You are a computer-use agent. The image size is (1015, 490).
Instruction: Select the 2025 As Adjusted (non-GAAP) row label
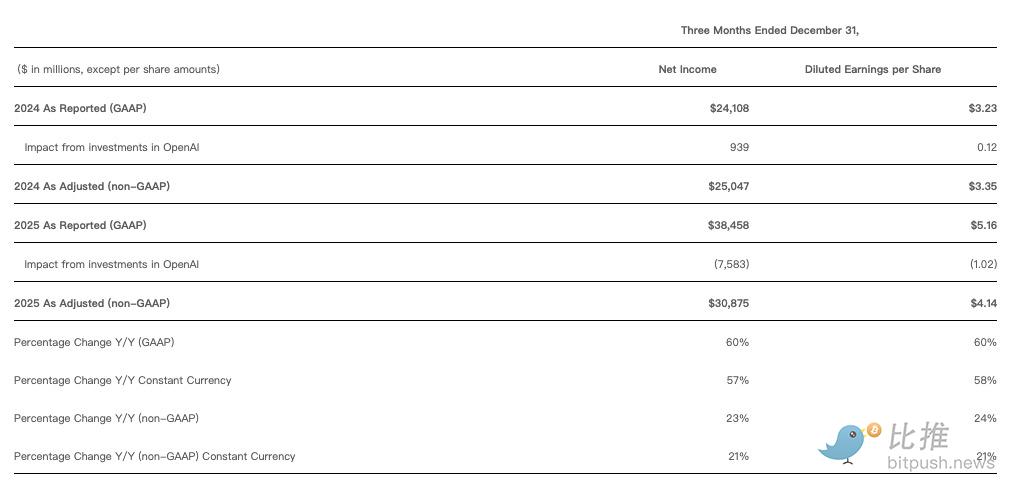(x=92, y=303)
